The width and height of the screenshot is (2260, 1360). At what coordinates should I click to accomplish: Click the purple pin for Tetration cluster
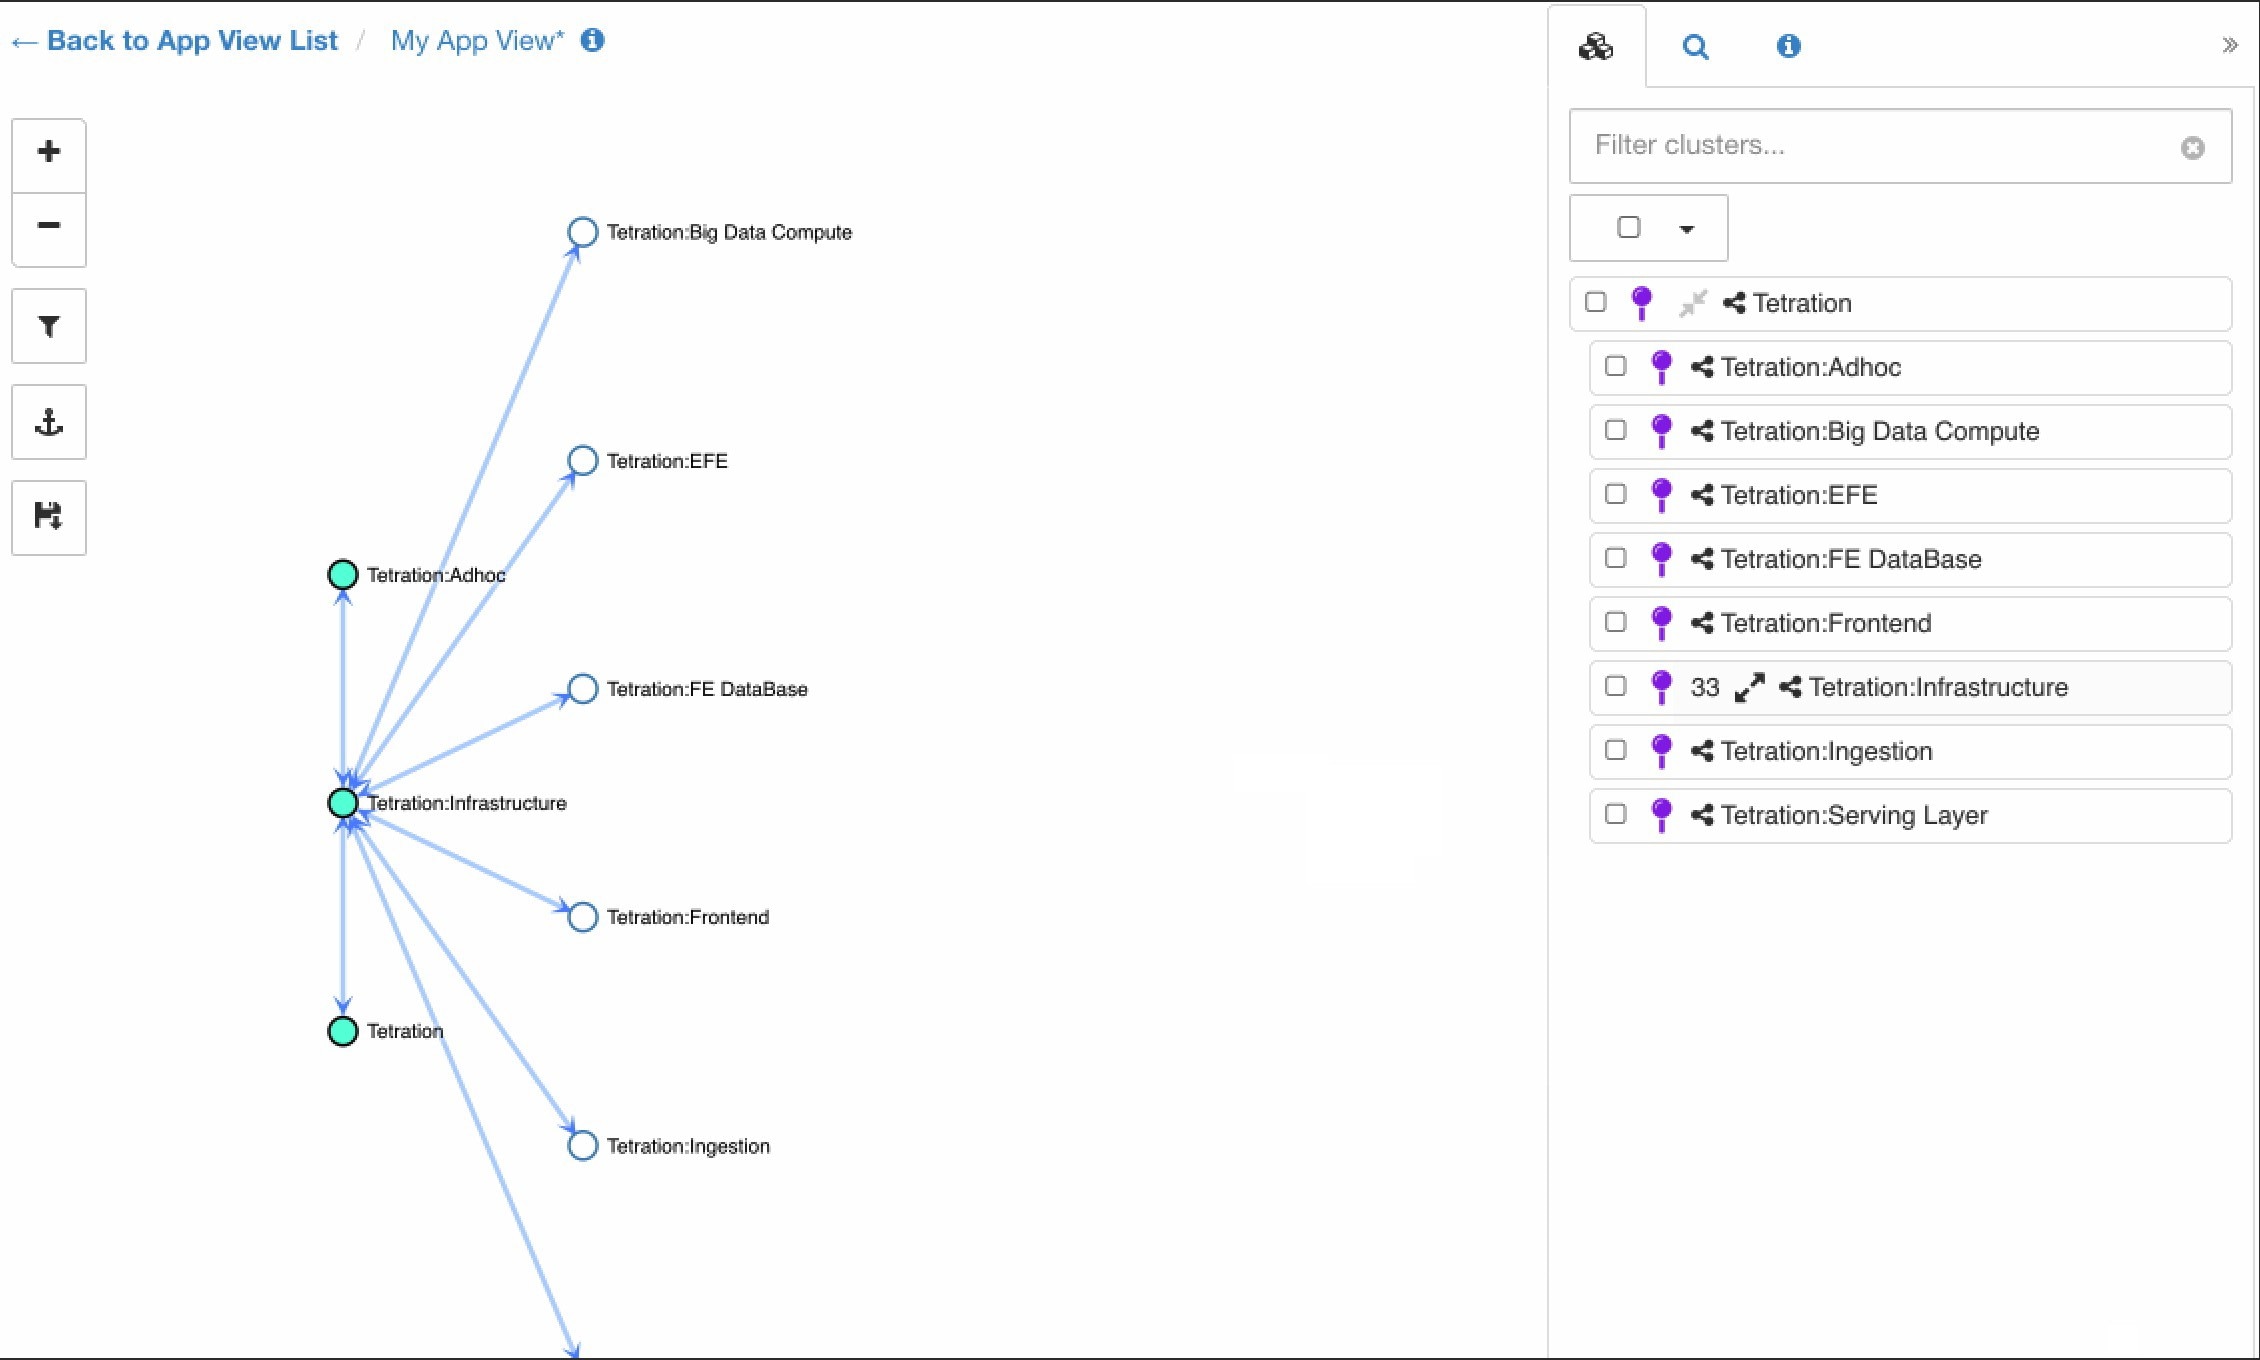coord(1641,303)
